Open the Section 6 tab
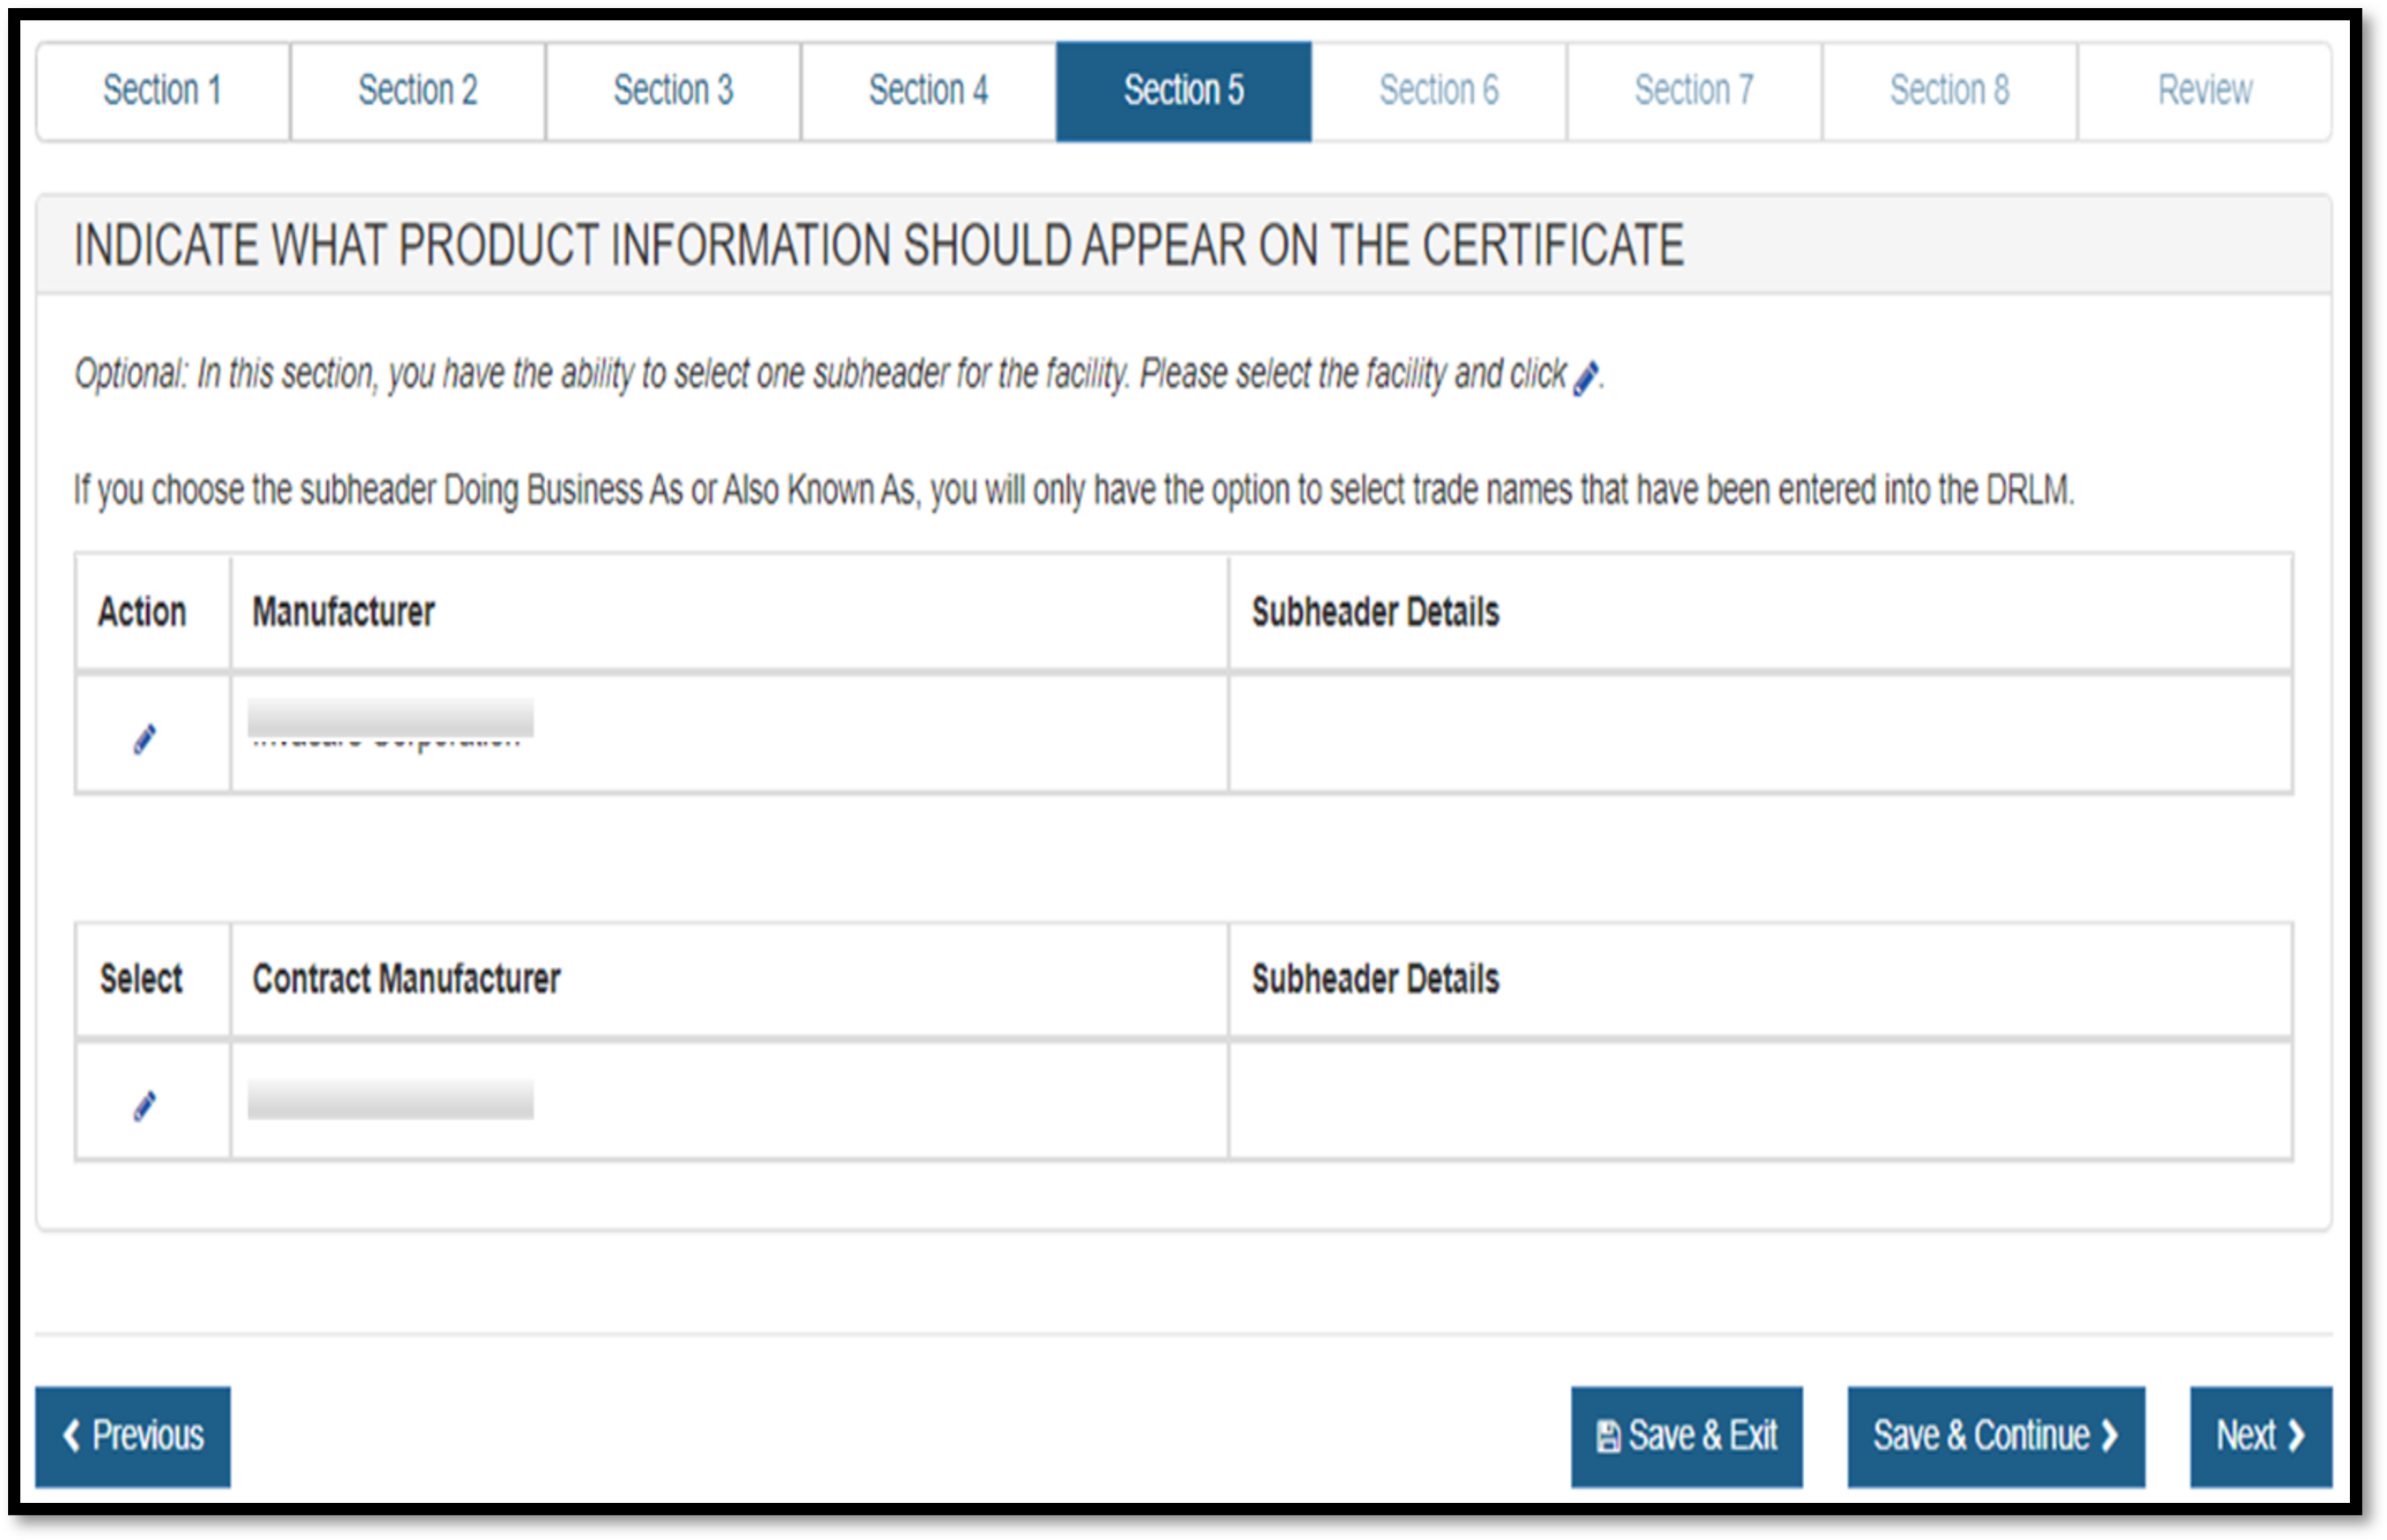The height and width of the screenshot is (1540, 2387). point(1439,91)
